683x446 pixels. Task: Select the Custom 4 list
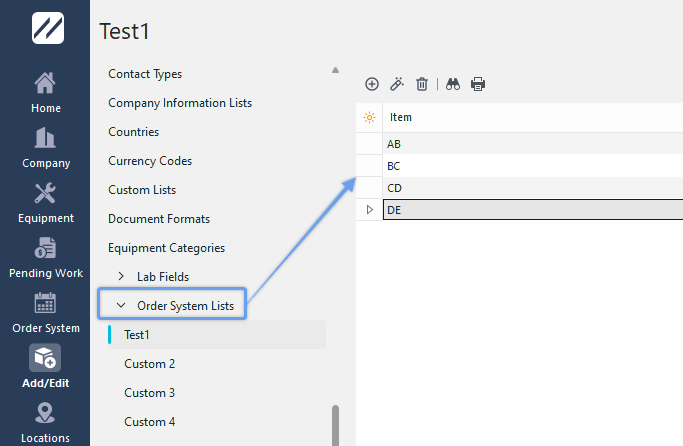tap(149, 422)
